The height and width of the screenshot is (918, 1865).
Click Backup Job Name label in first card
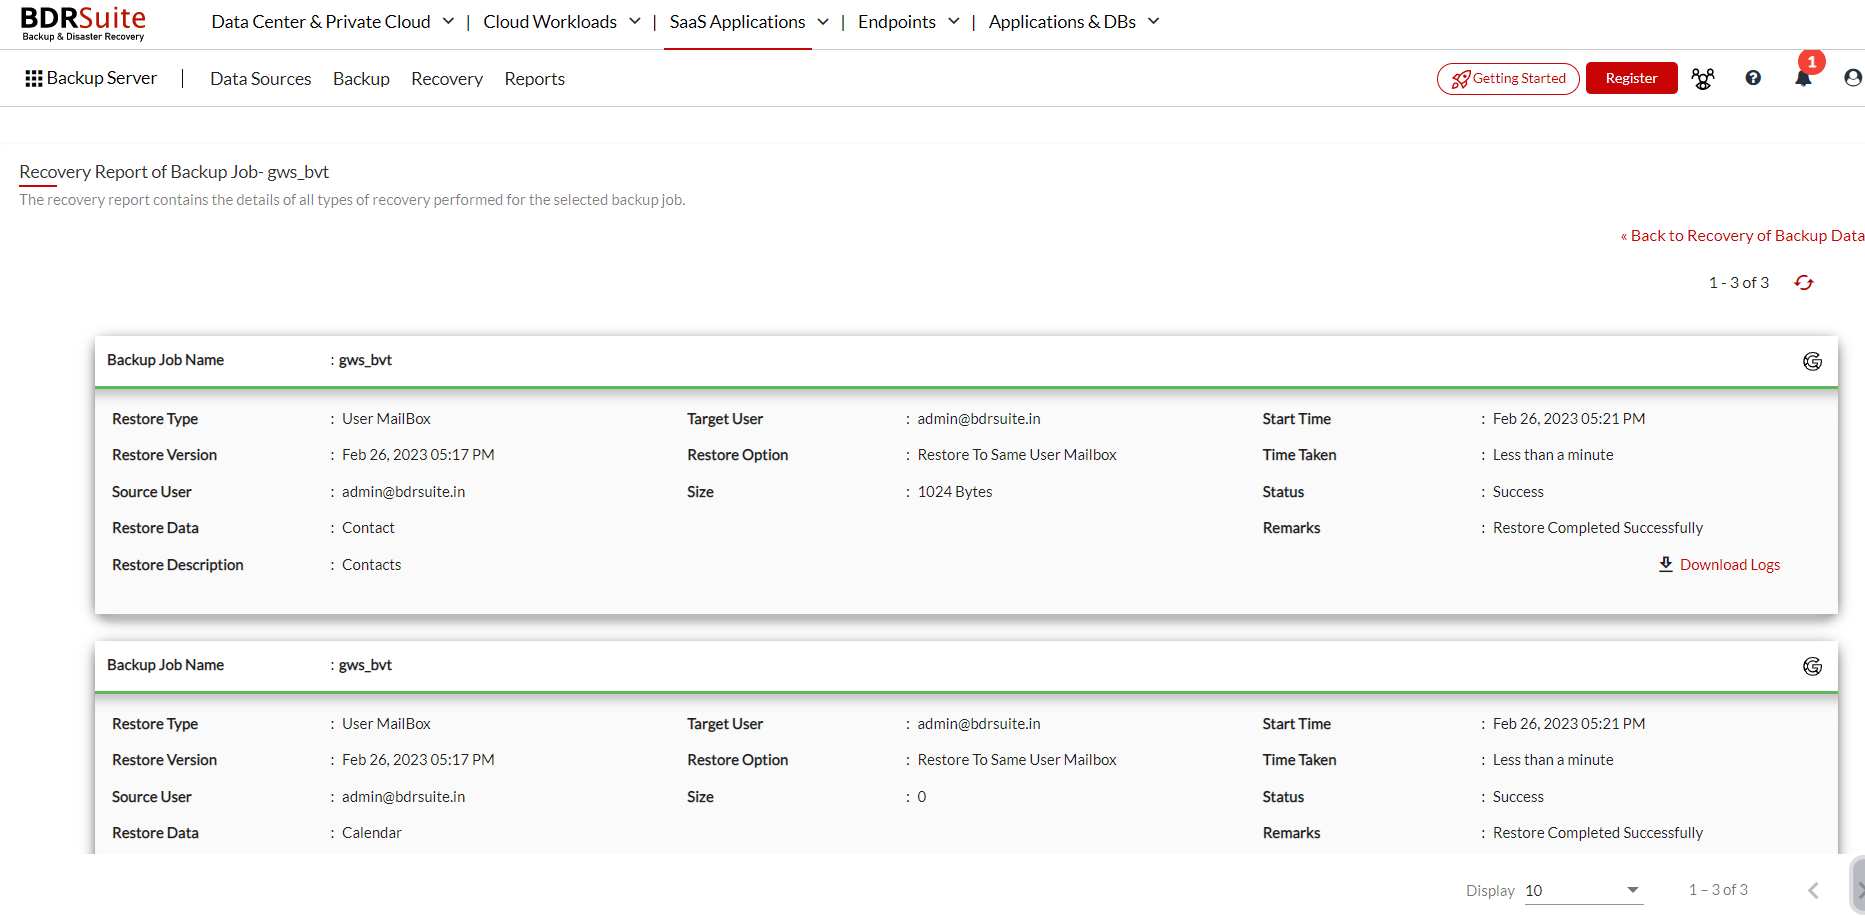(166, 360)
